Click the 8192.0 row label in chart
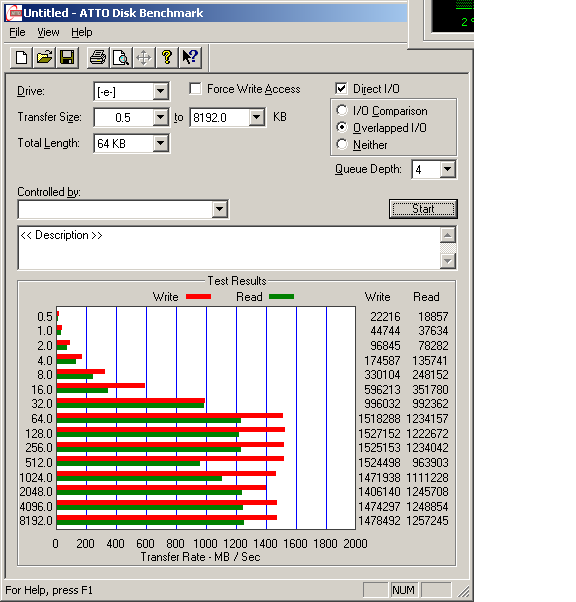The image size is (576, 602). [x=36, y=521]
